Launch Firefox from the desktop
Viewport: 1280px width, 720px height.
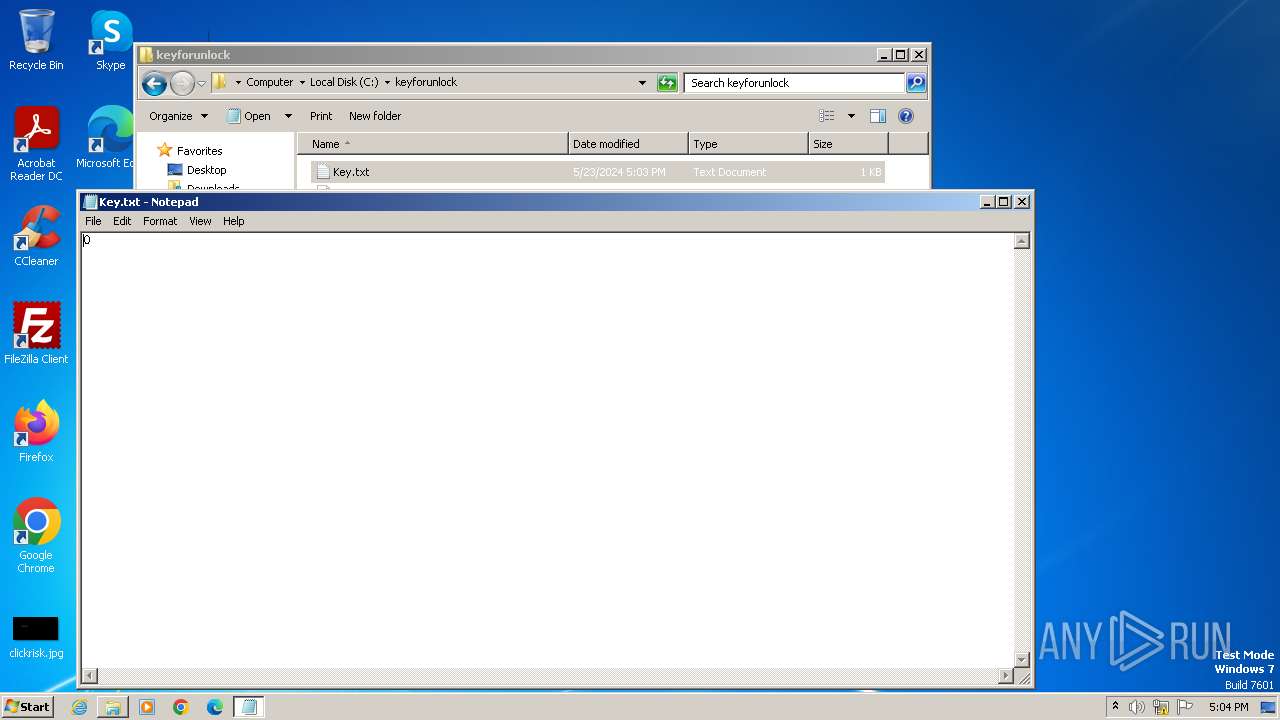tap(36, 431)
